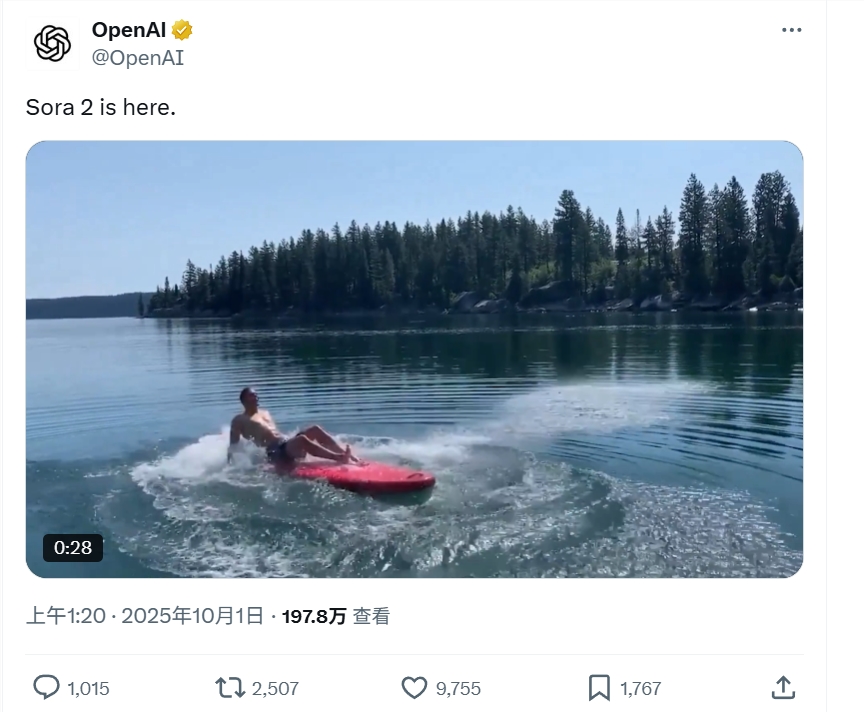Click the @OpenAI handle
864x712 pixels.
coord(138,58)
